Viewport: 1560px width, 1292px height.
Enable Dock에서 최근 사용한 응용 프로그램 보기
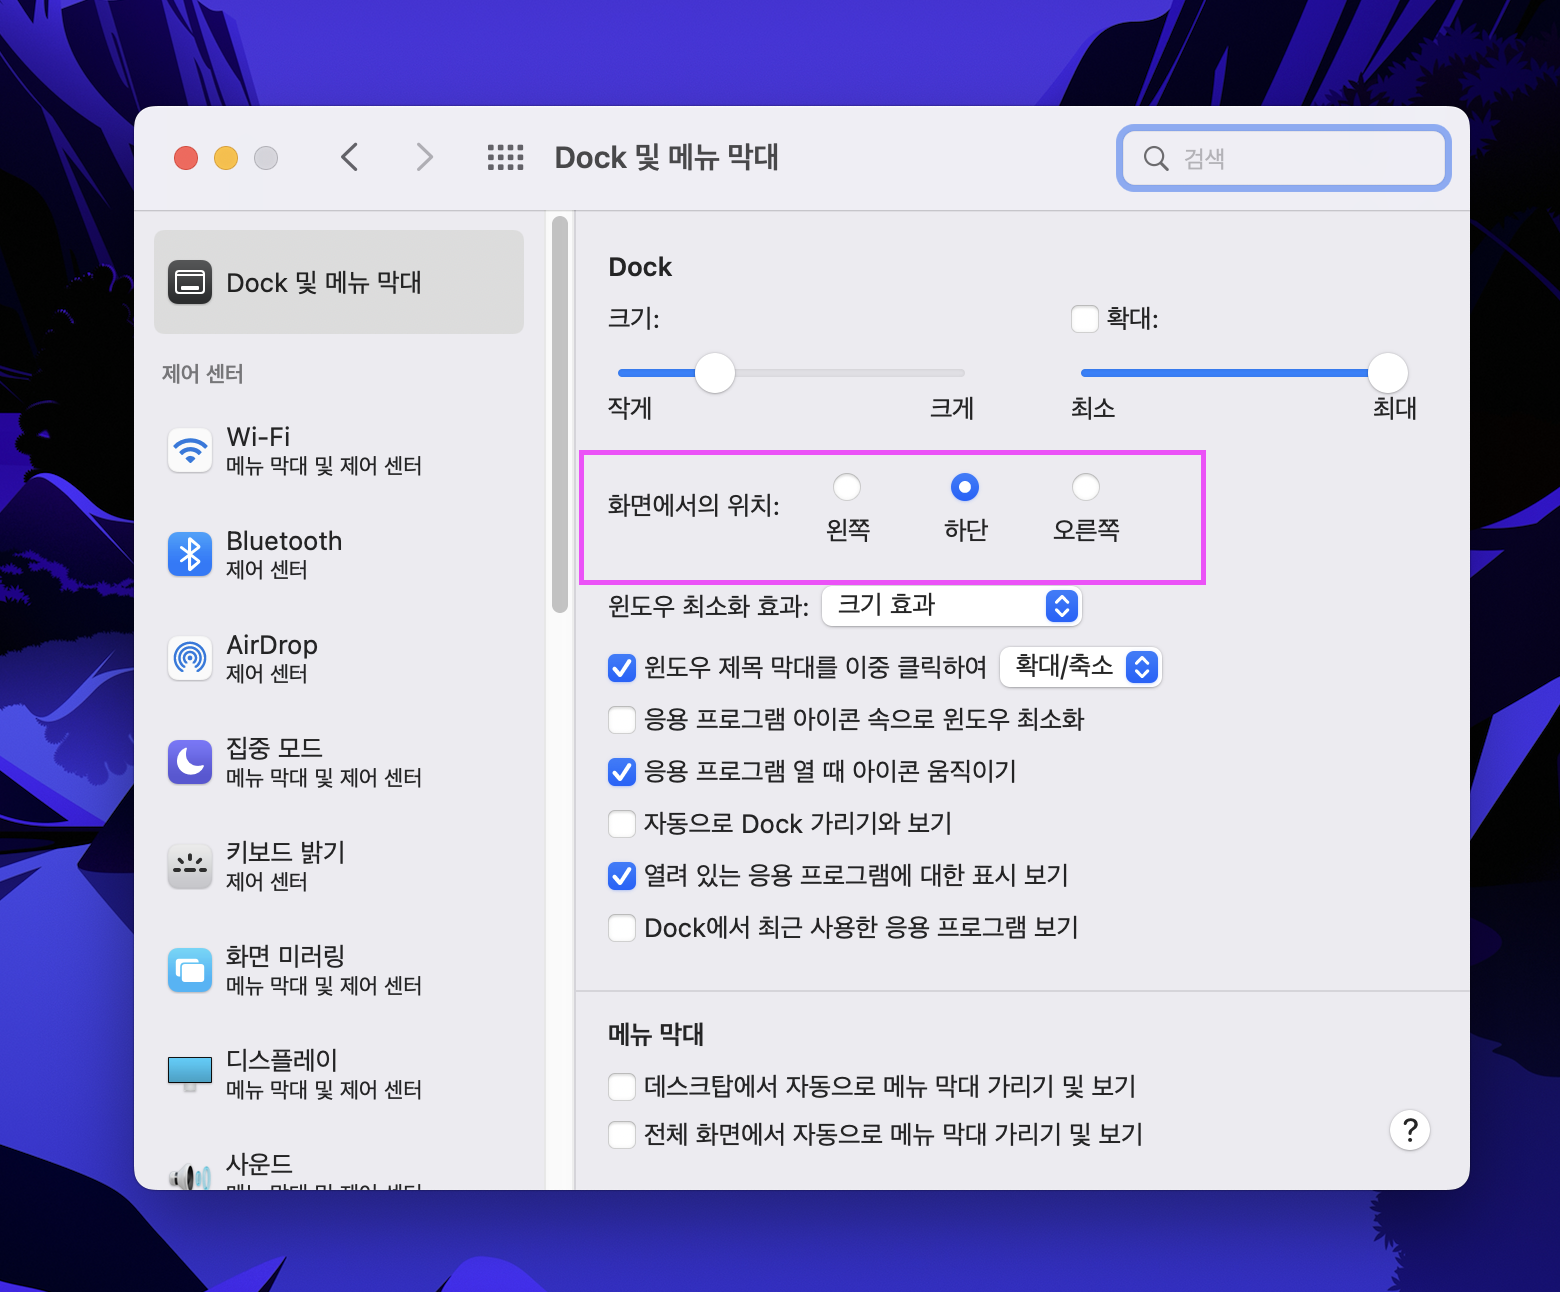[x=622, y=927]
